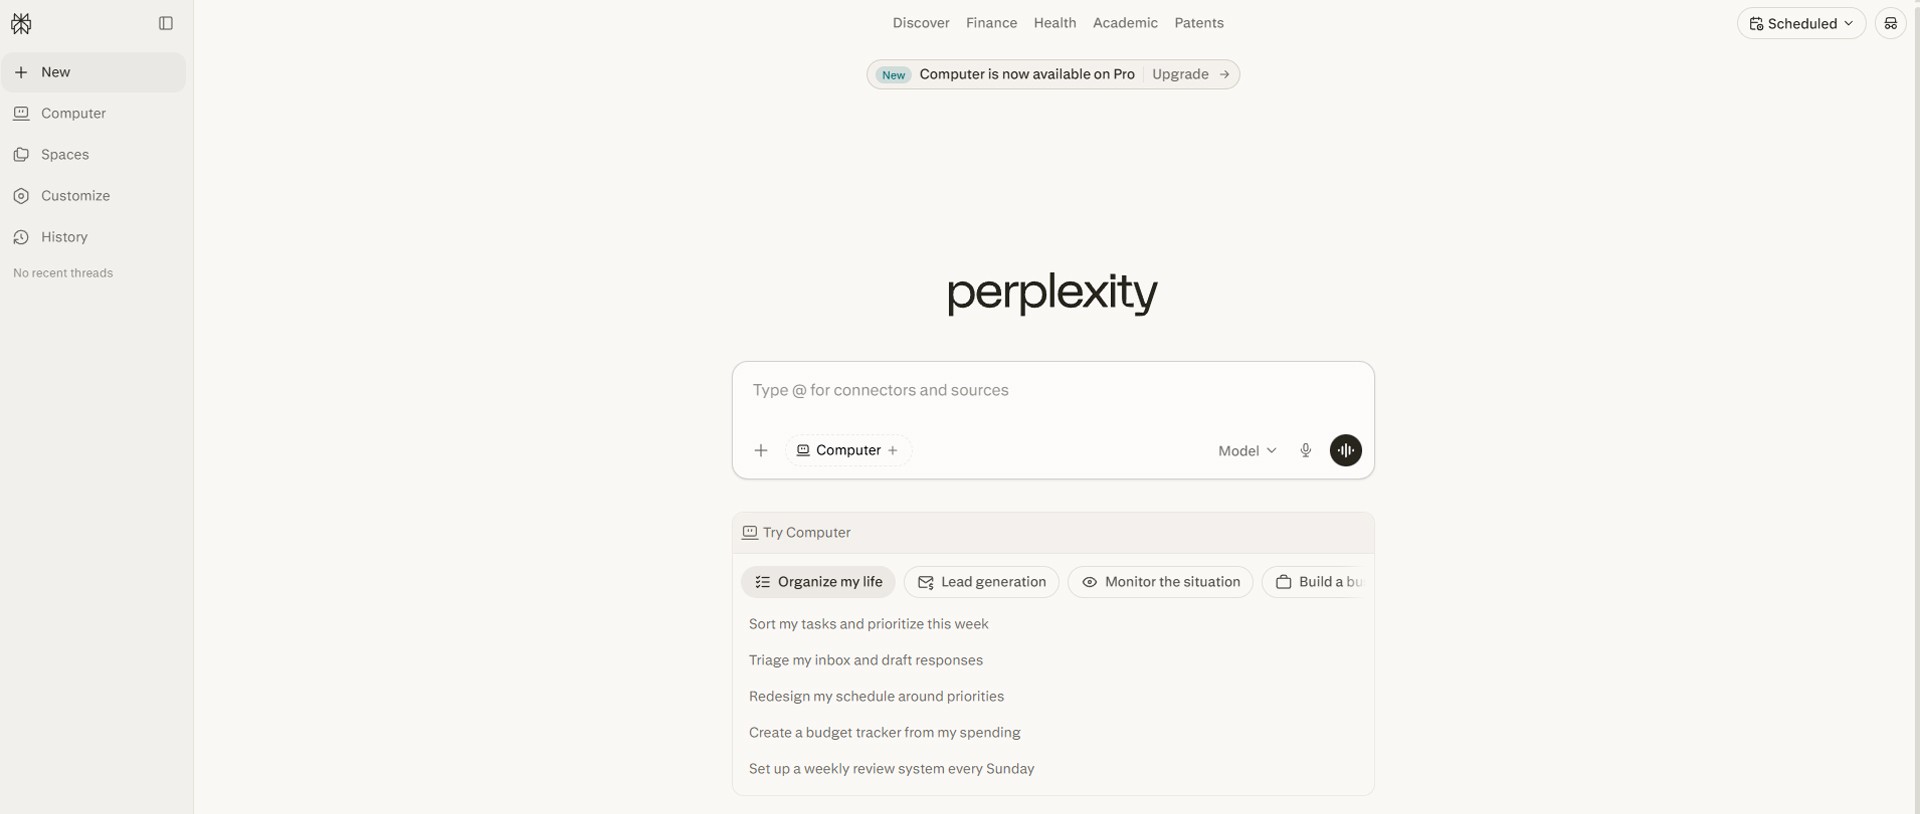Switch to the Finance tab
This screenshot has height=814, width=1920.
pyautogui.click(x=991, y=22)
